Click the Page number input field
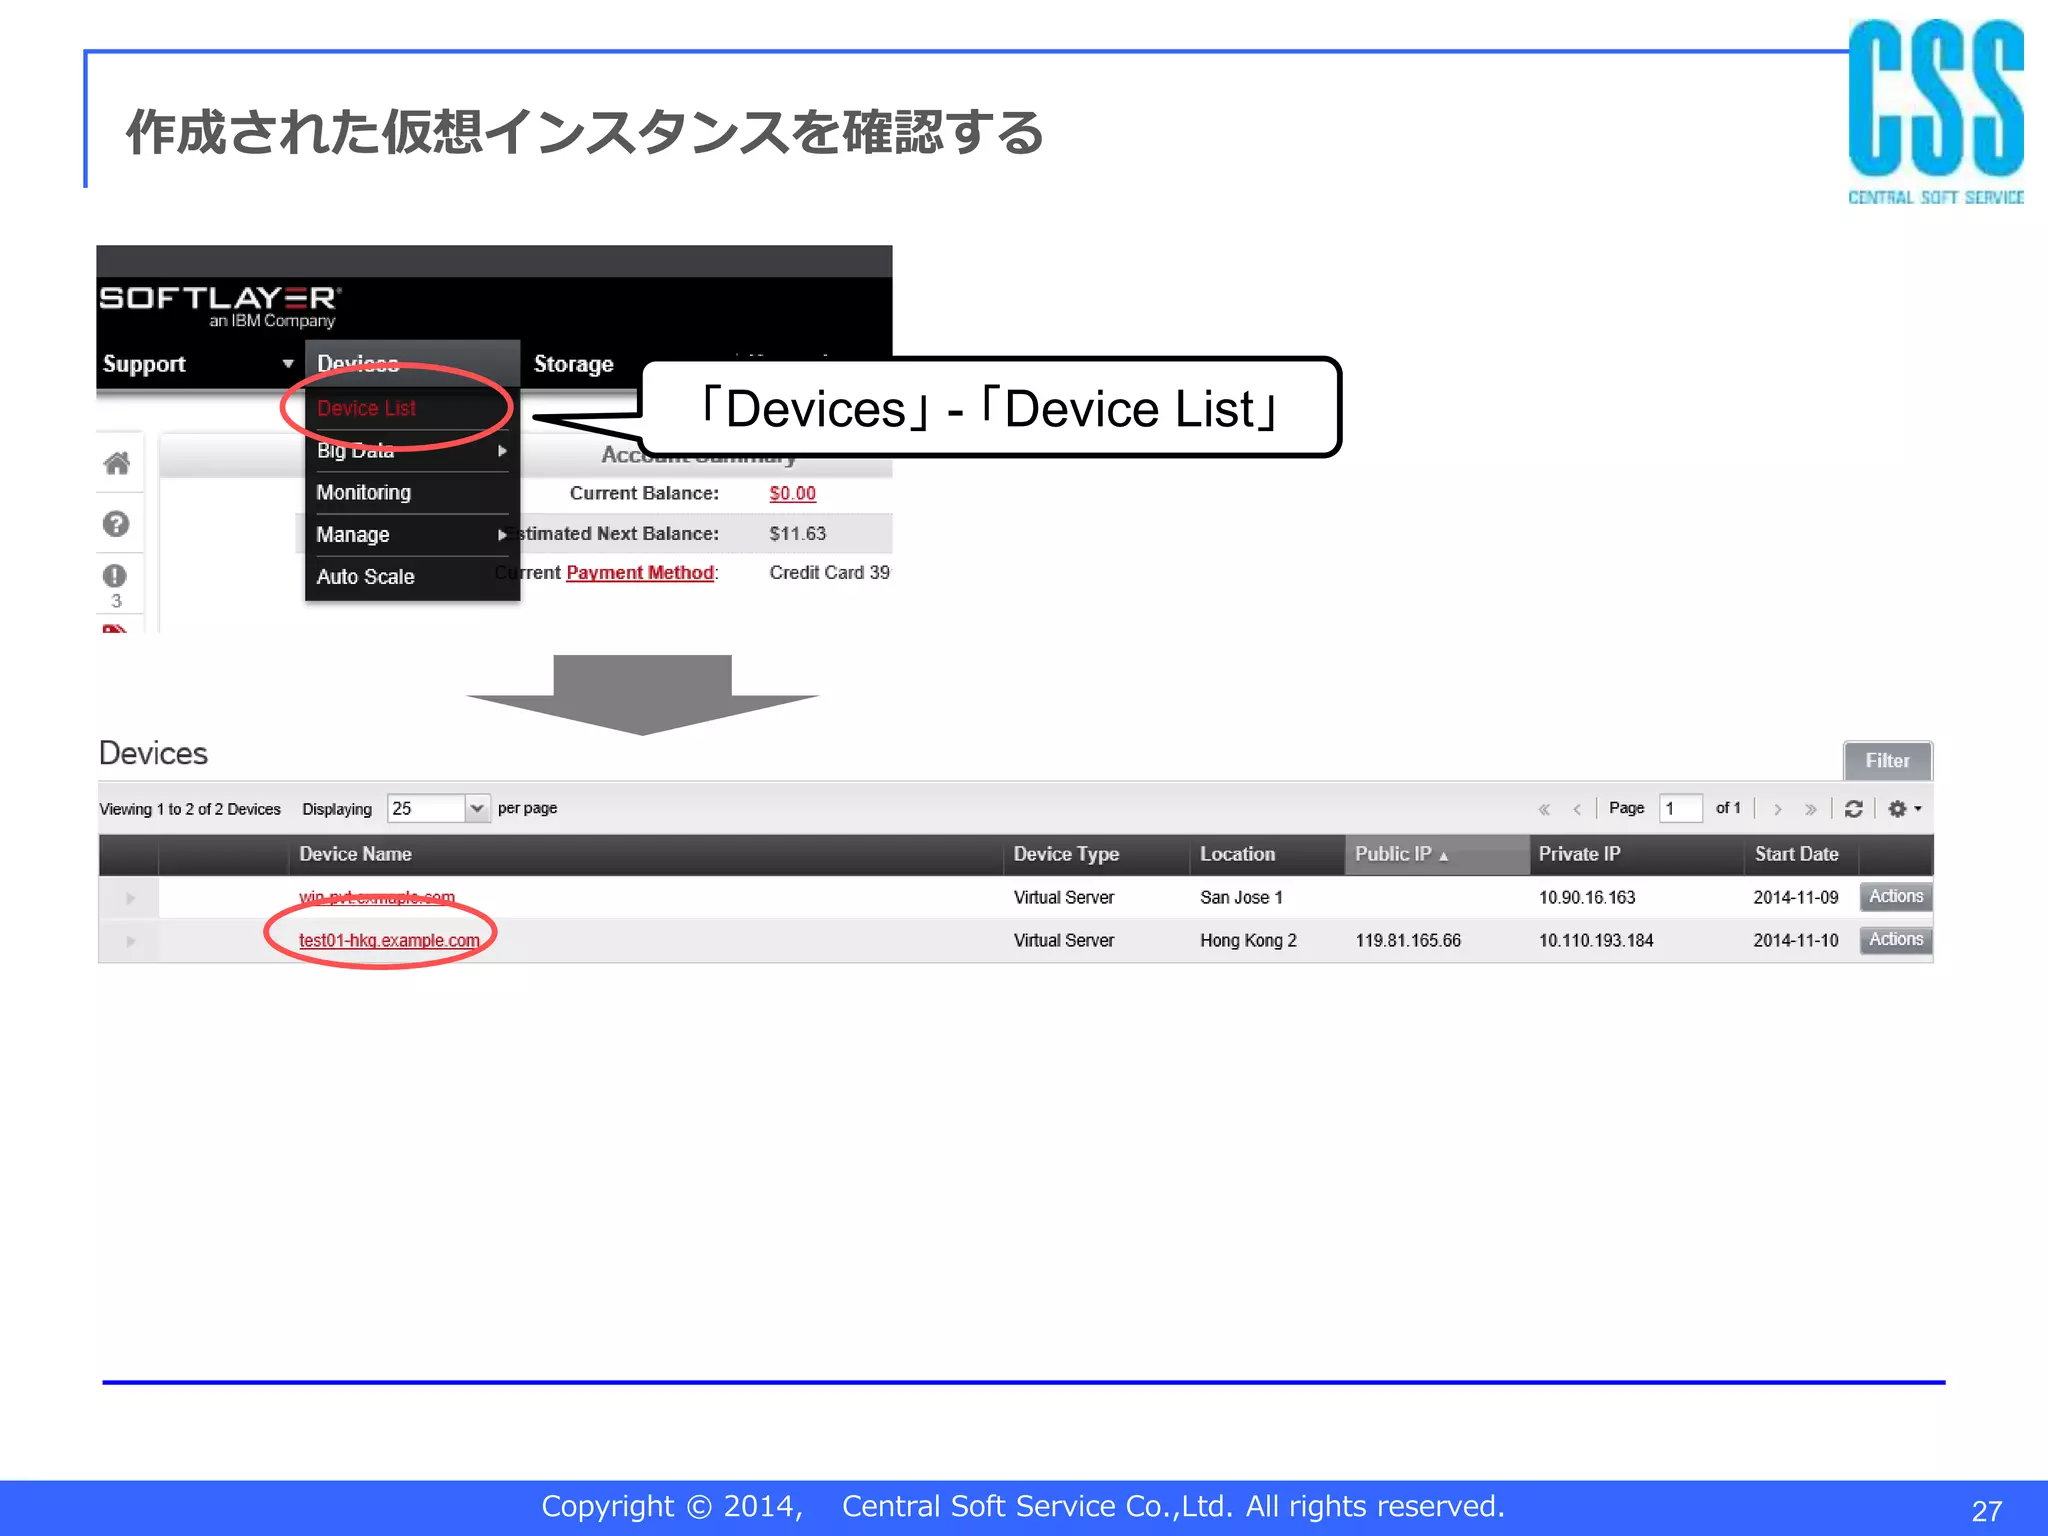Image resolution: width=2048 pixels, height=1536 pixels. (x=1681, y=808)
